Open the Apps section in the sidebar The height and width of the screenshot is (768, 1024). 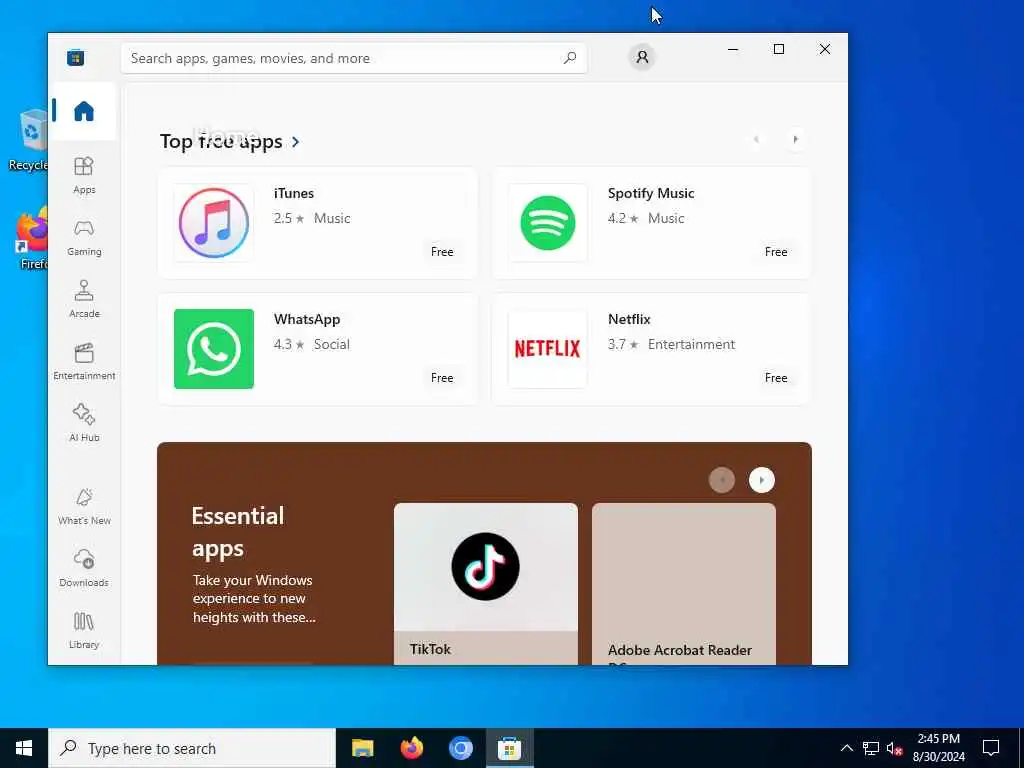tap(84, 176)
